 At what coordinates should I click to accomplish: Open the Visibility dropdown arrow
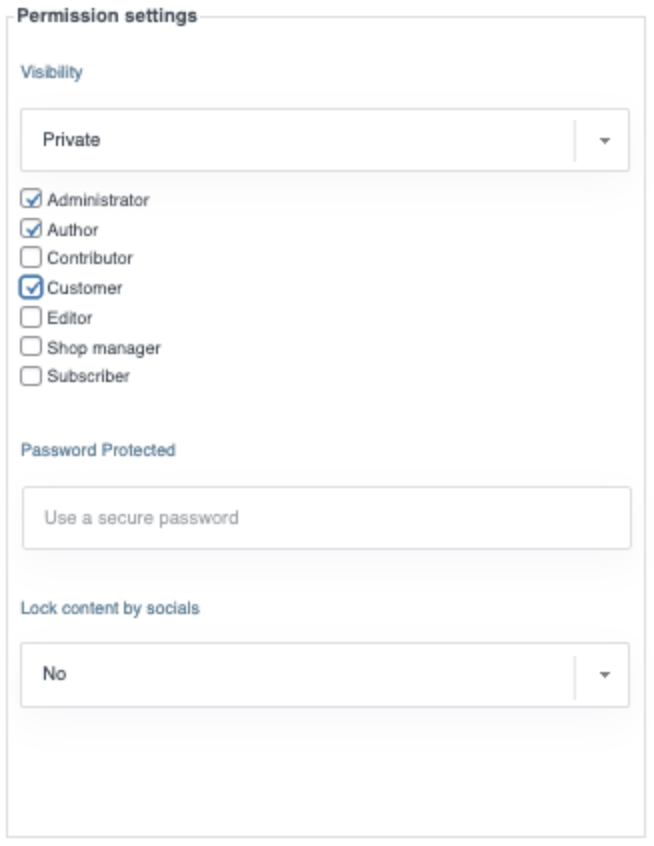tap(604, 141)
